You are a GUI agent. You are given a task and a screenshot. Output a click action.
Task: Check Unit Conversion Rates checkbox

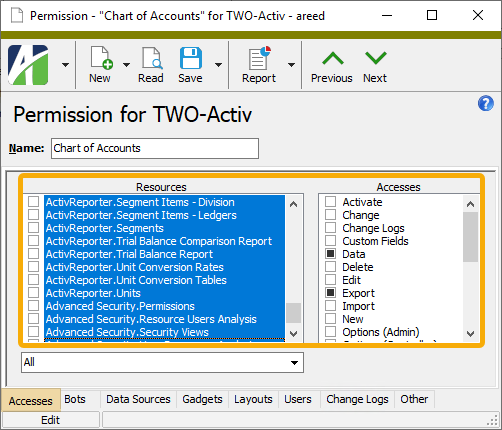[x=33, y=267]
